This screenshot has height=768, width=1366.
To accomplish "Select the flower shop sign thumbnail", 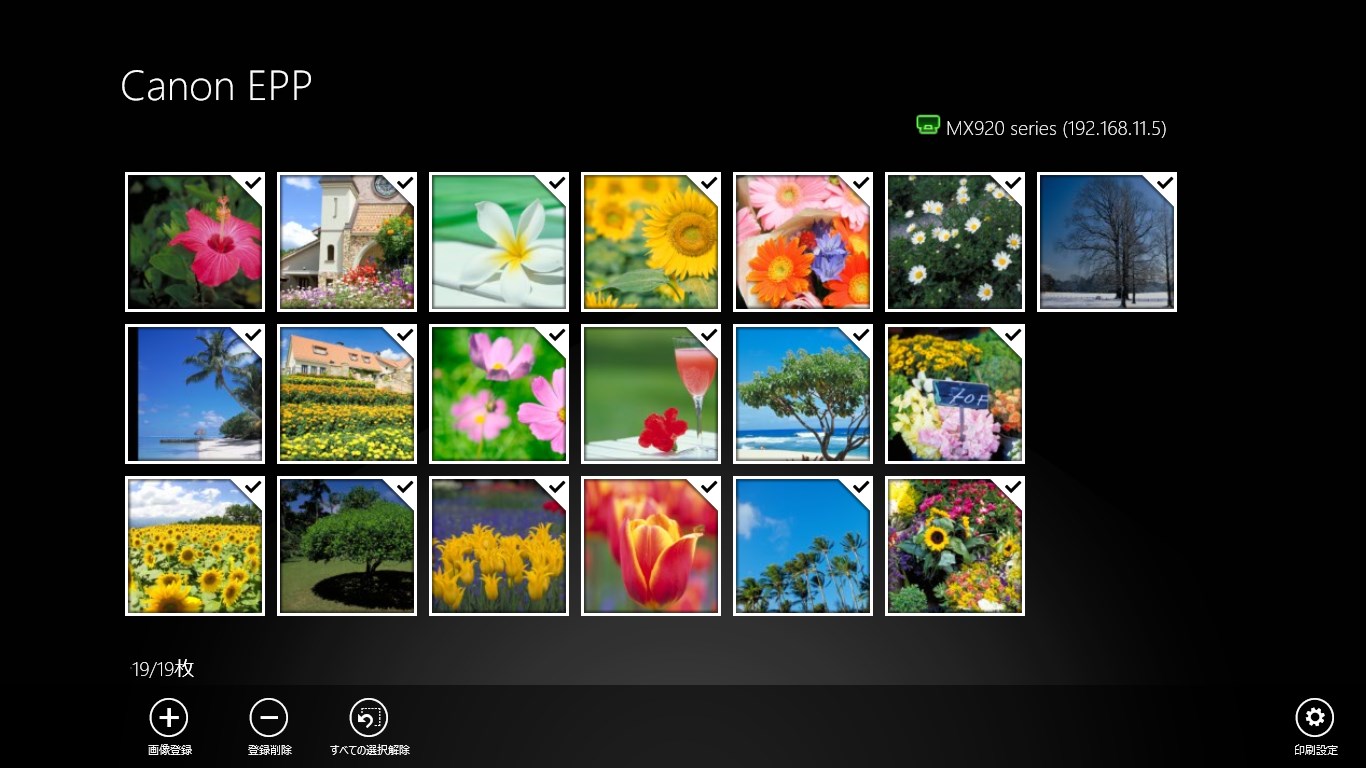I will 955,394.
